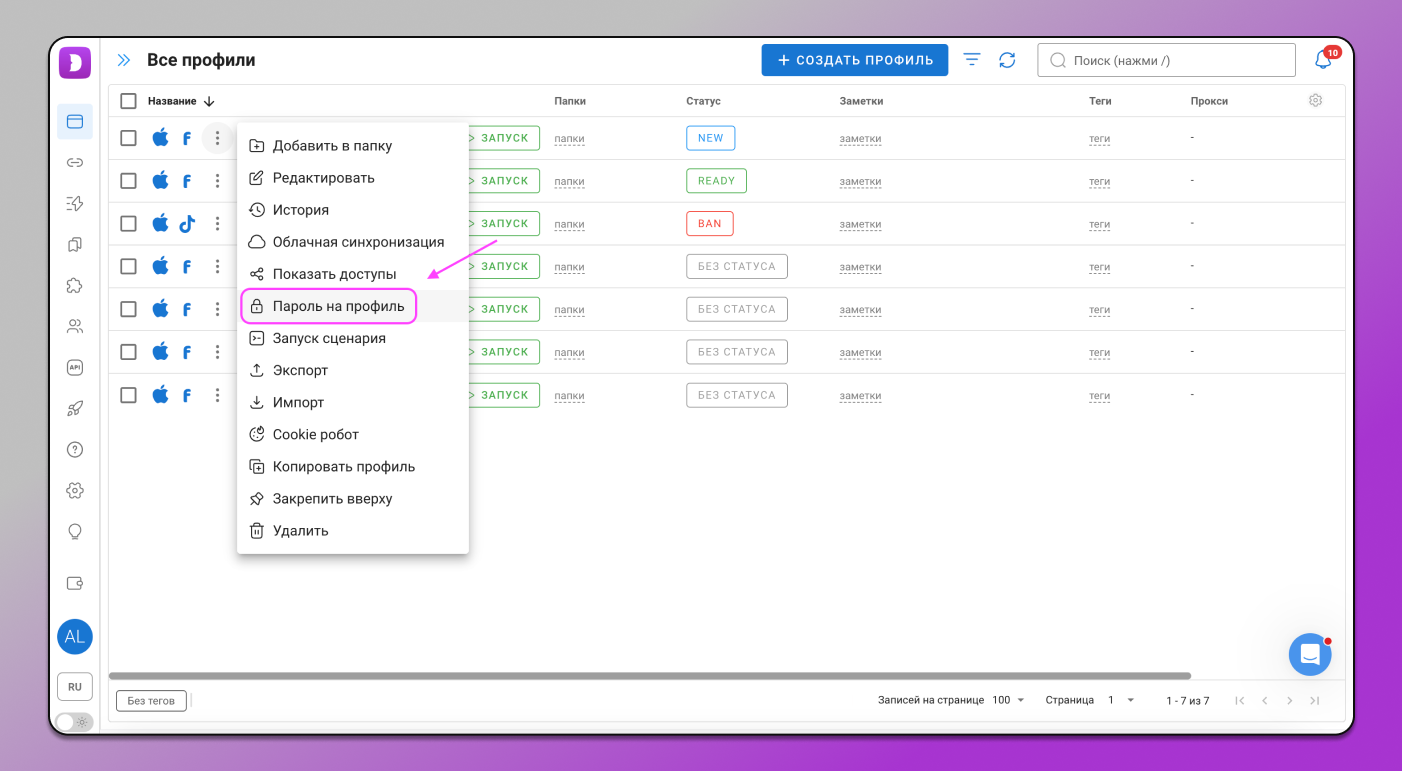The width and height of the screenshot is (1402, 771).
Task: Tick the select-all checkbox in header
Action: (128, 101)
